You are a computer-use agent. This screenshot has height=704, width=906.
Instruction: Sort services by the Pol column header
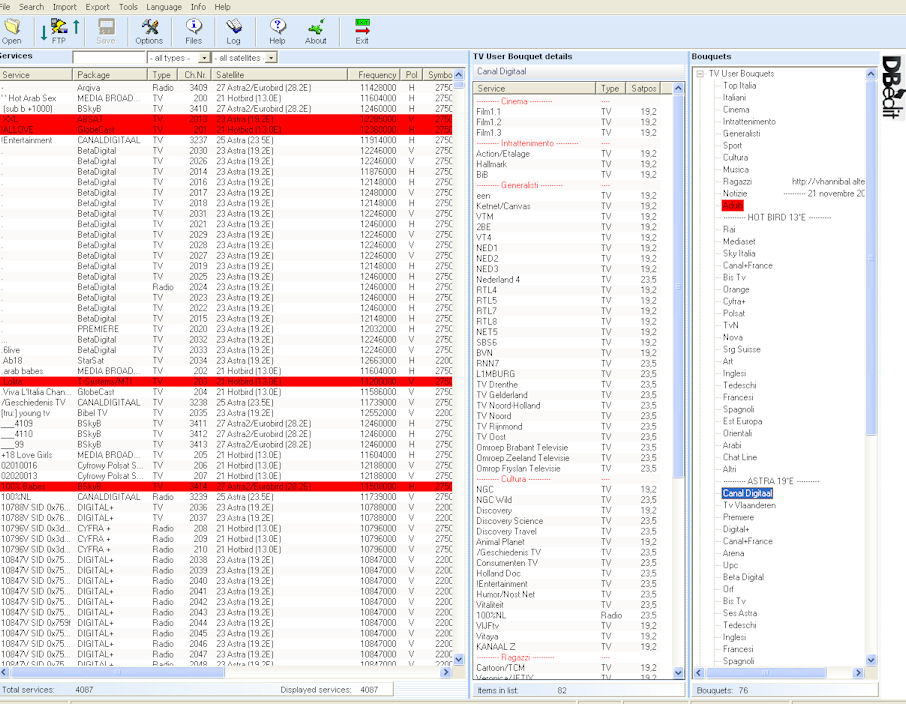tap(411, 75)
